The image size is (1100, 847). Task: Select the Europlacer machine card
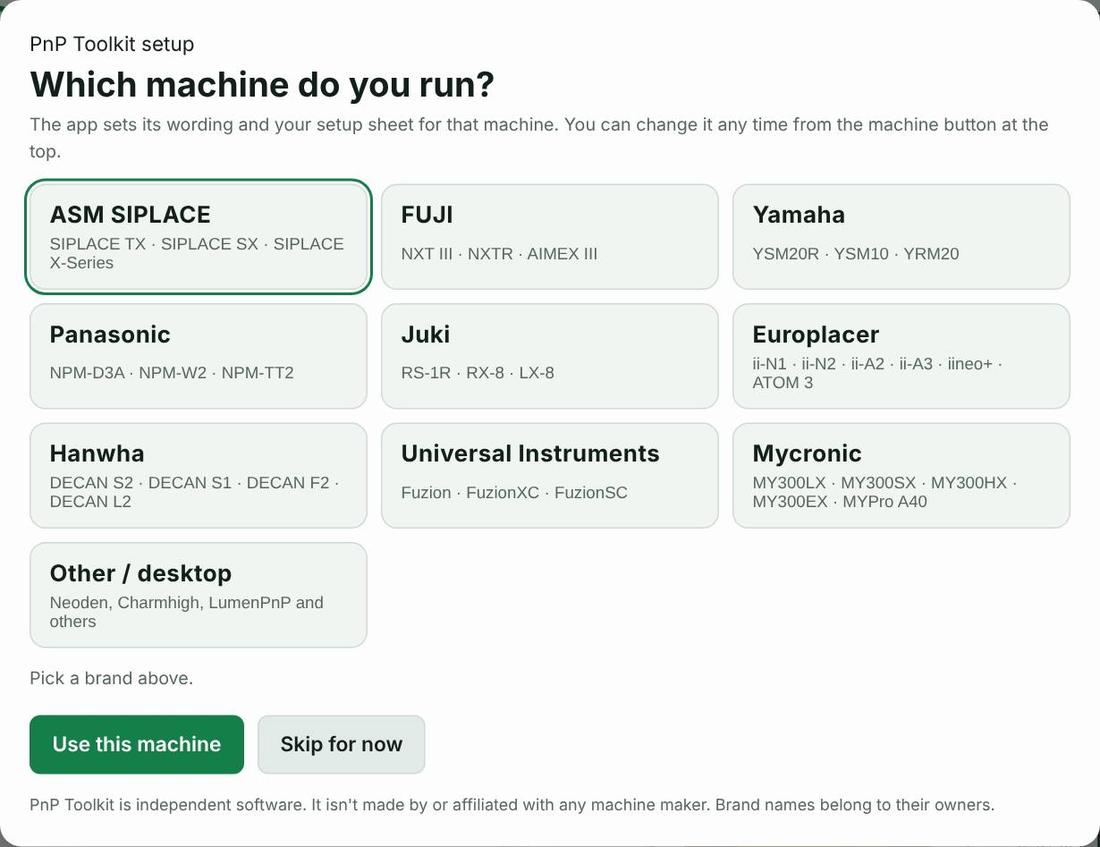tap(901, 356)
